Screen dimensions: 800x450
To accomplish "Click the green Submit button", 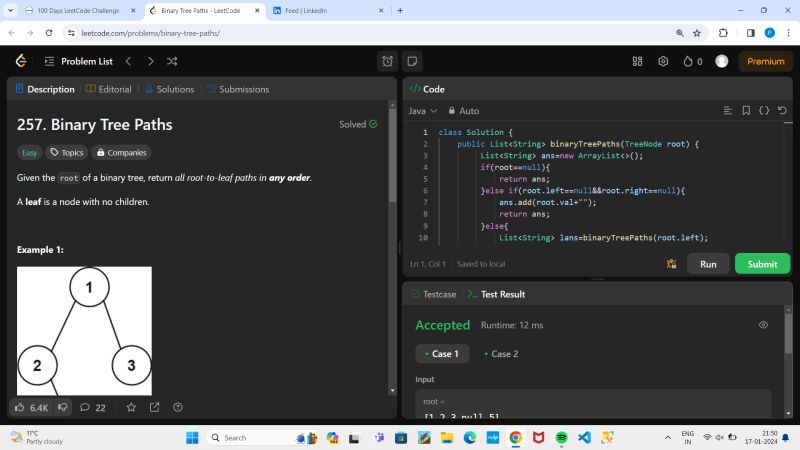I will (762, 264).
